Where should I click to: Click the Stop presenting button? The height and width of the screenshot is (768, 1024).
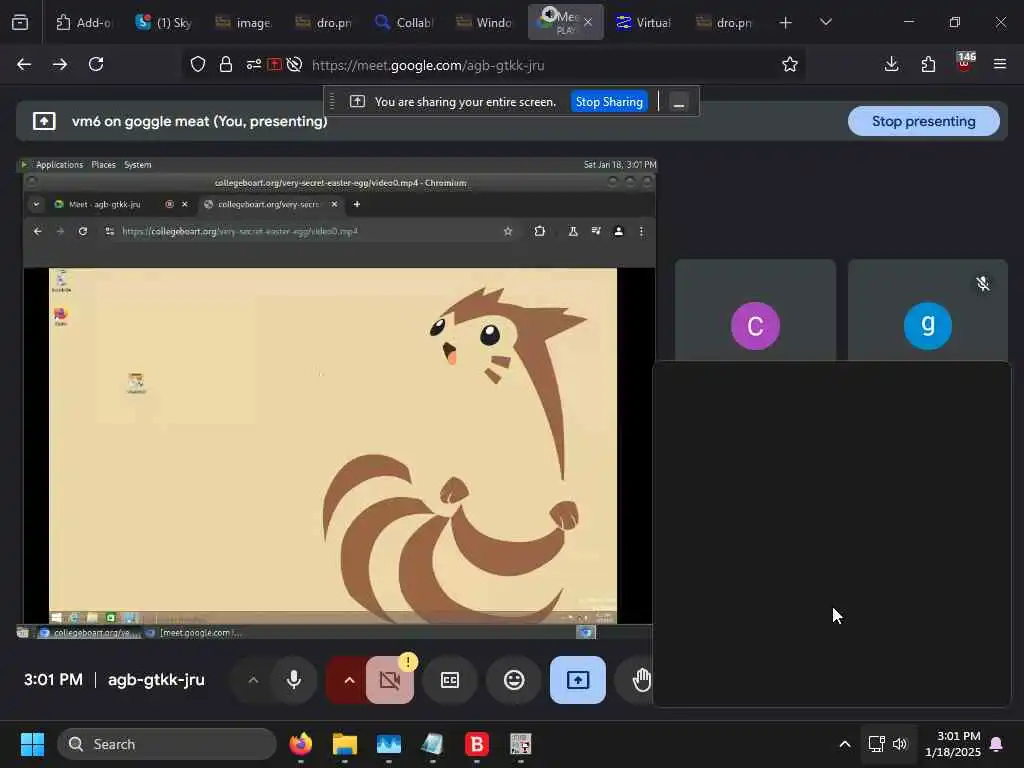click(x=923, y=121)
